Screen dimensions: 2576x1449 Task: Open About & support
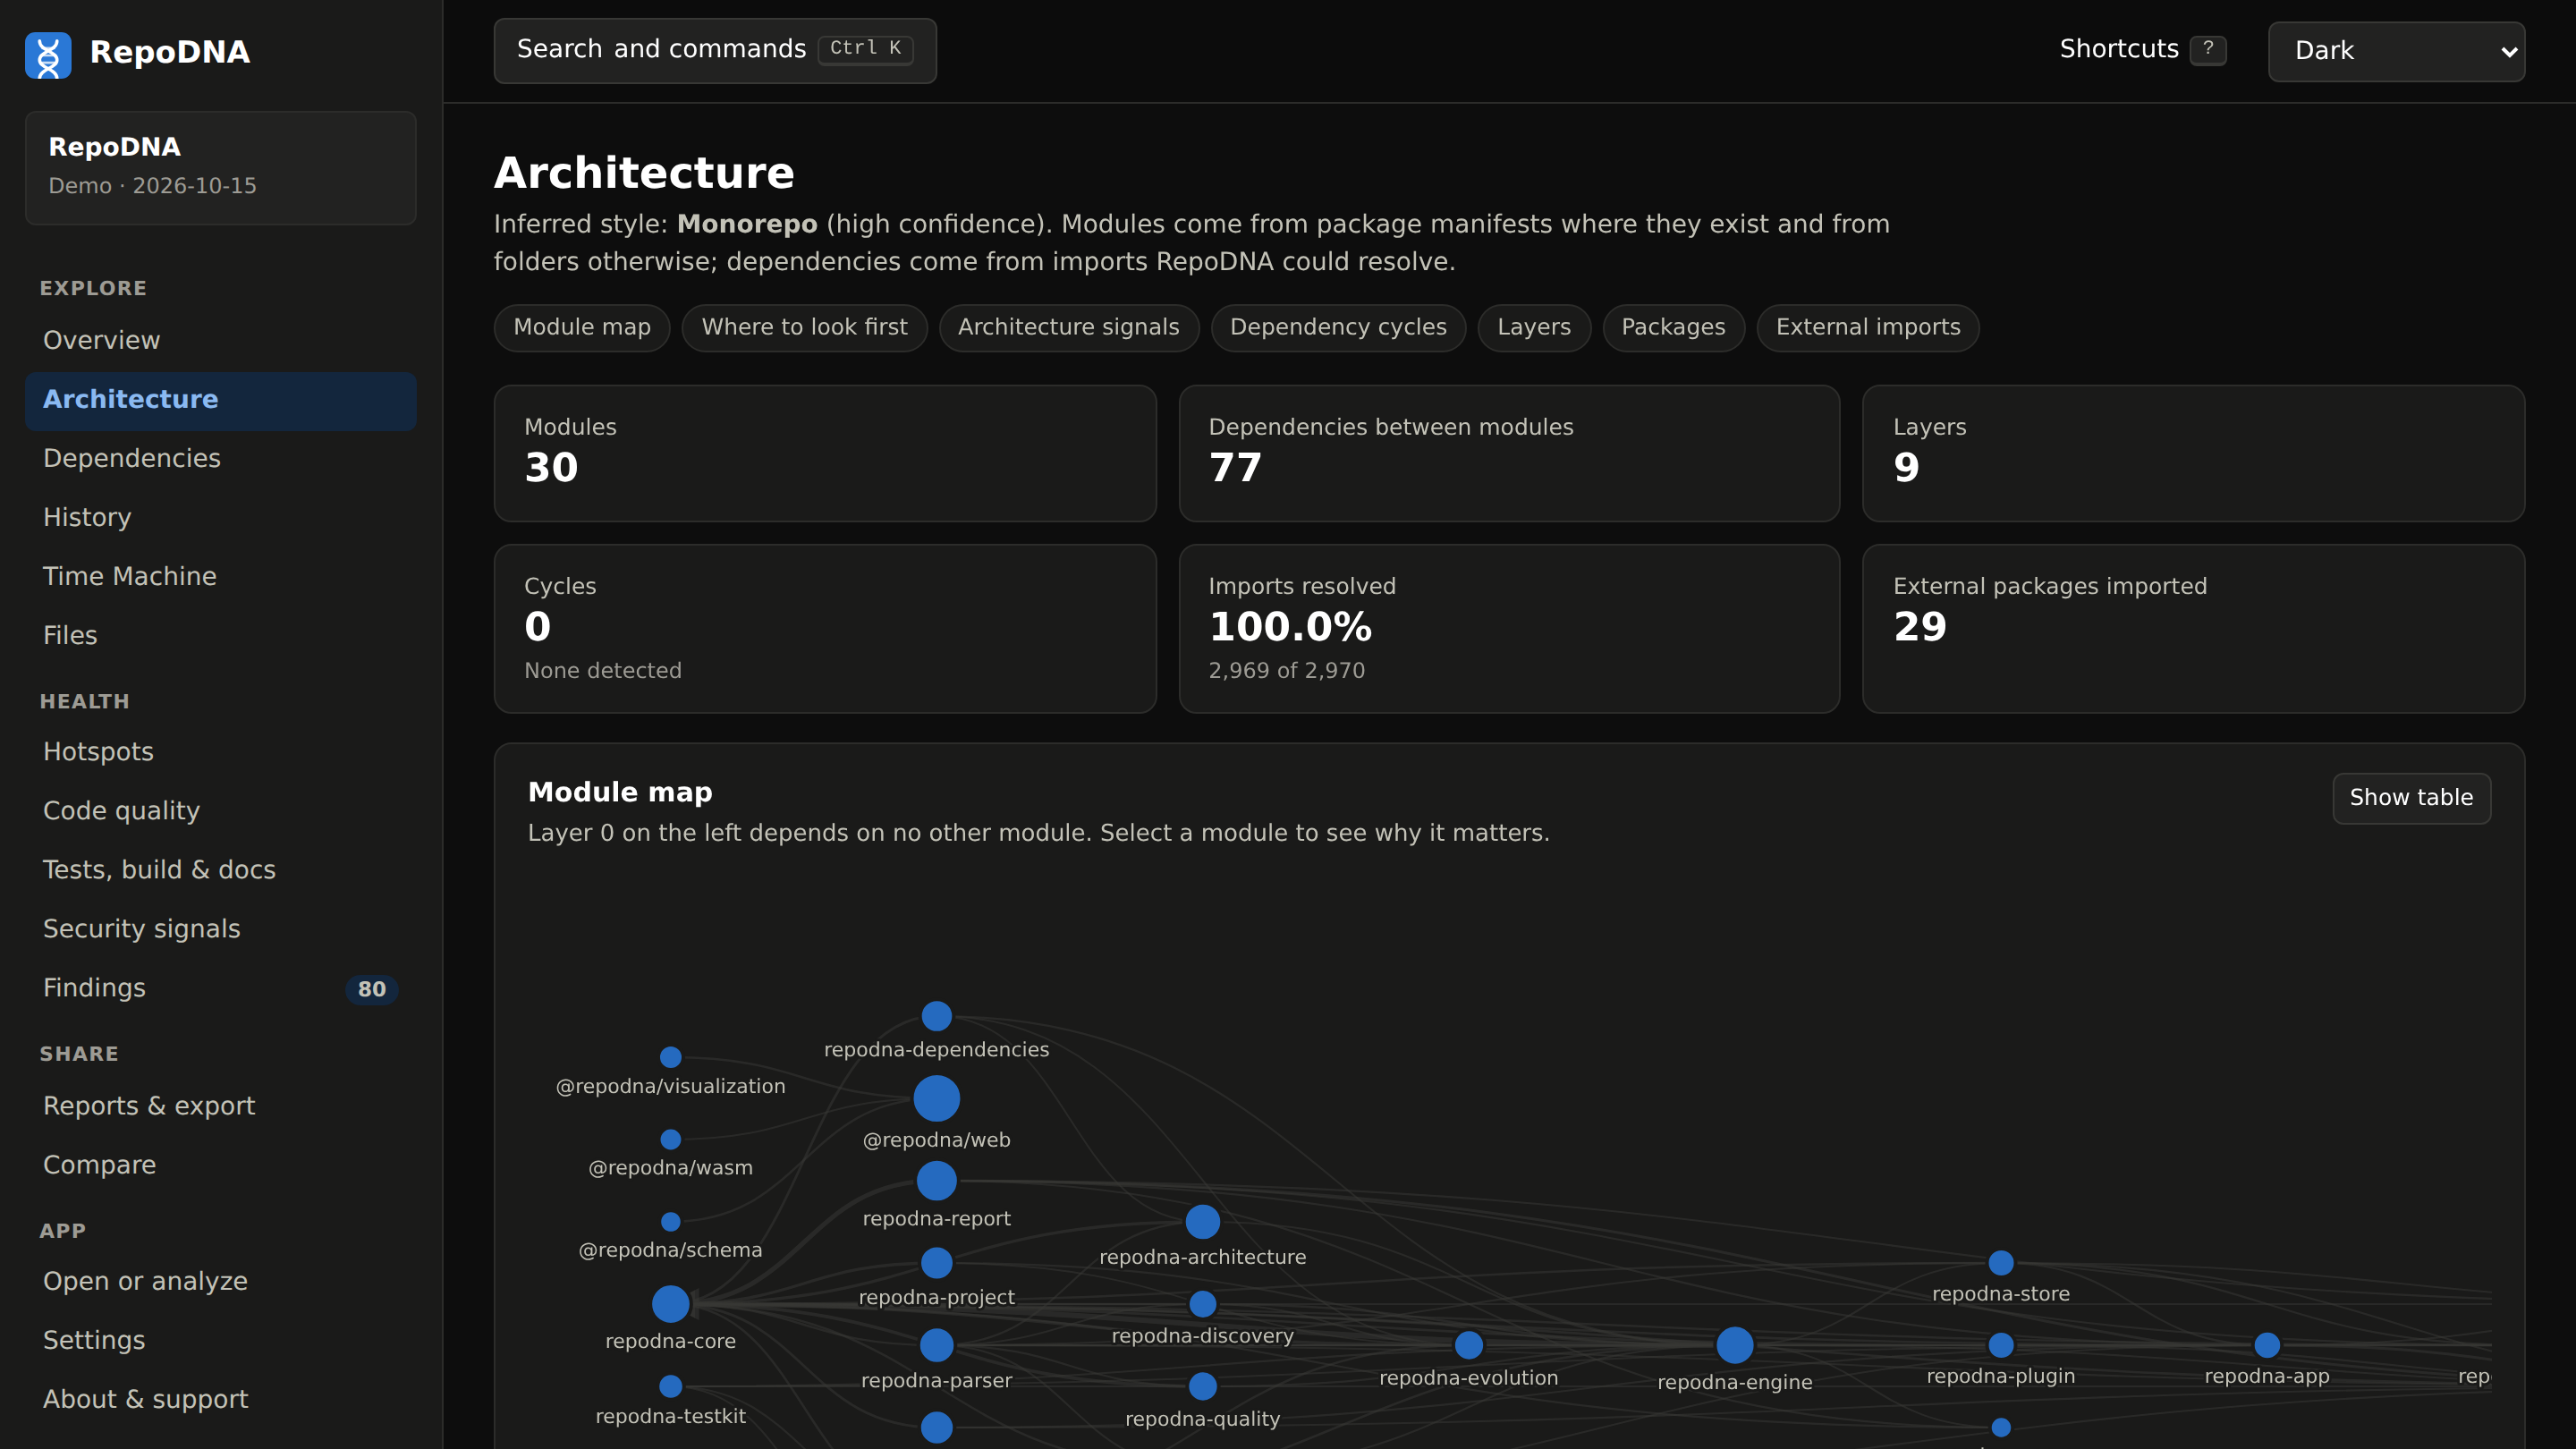(220, 1399)
